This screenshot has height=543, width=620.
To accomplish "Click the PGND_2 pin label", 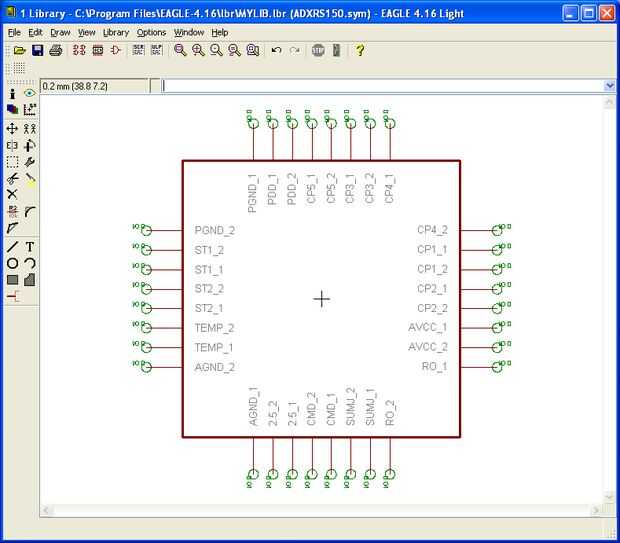I will pyautogui.click(x=215, y=231).
